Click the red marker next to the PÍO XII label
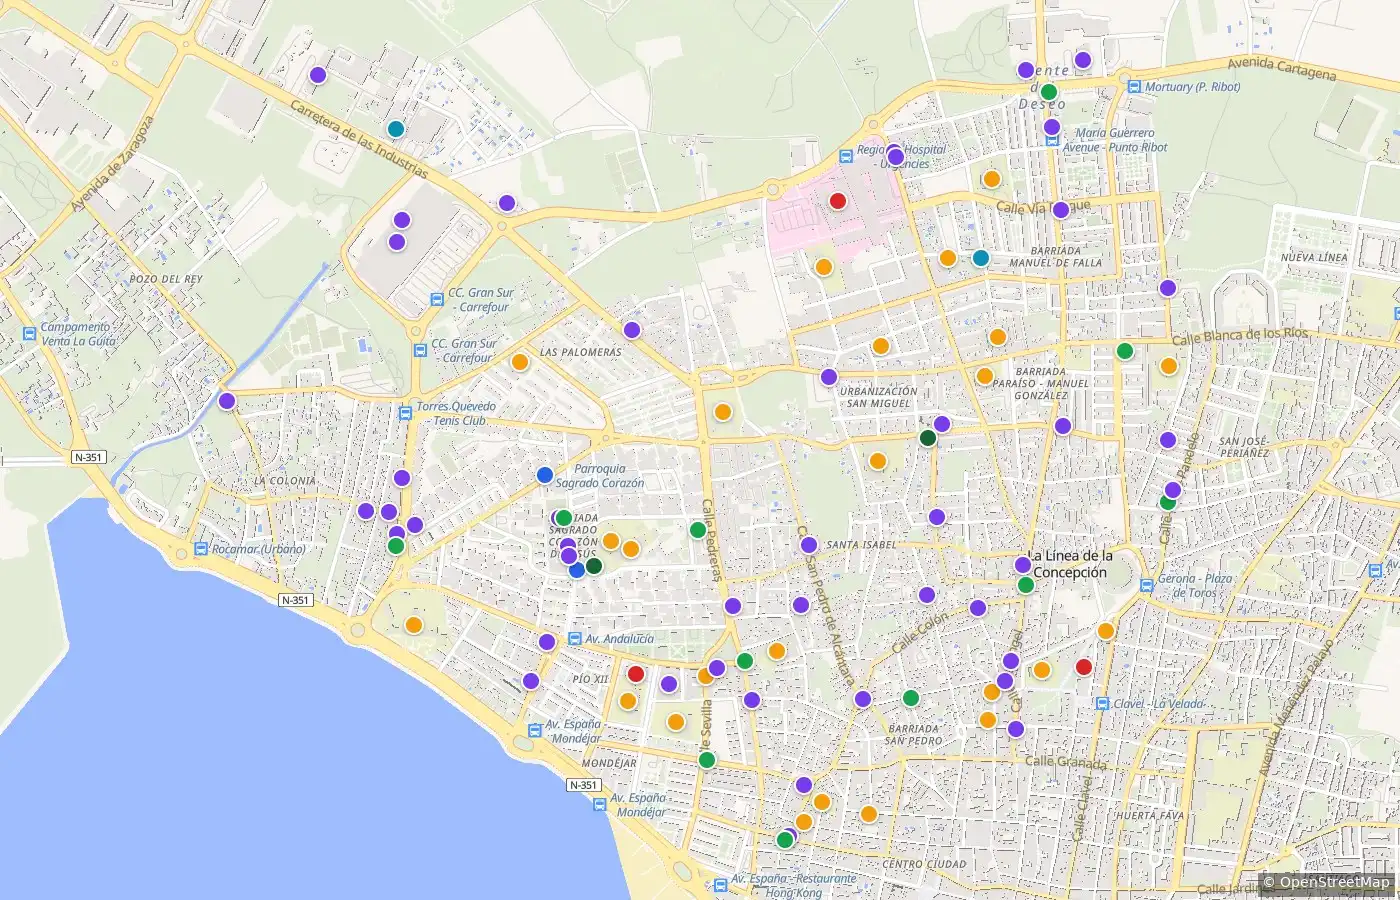This screenshot has height=900, width=1400. [x=635, y=673]
